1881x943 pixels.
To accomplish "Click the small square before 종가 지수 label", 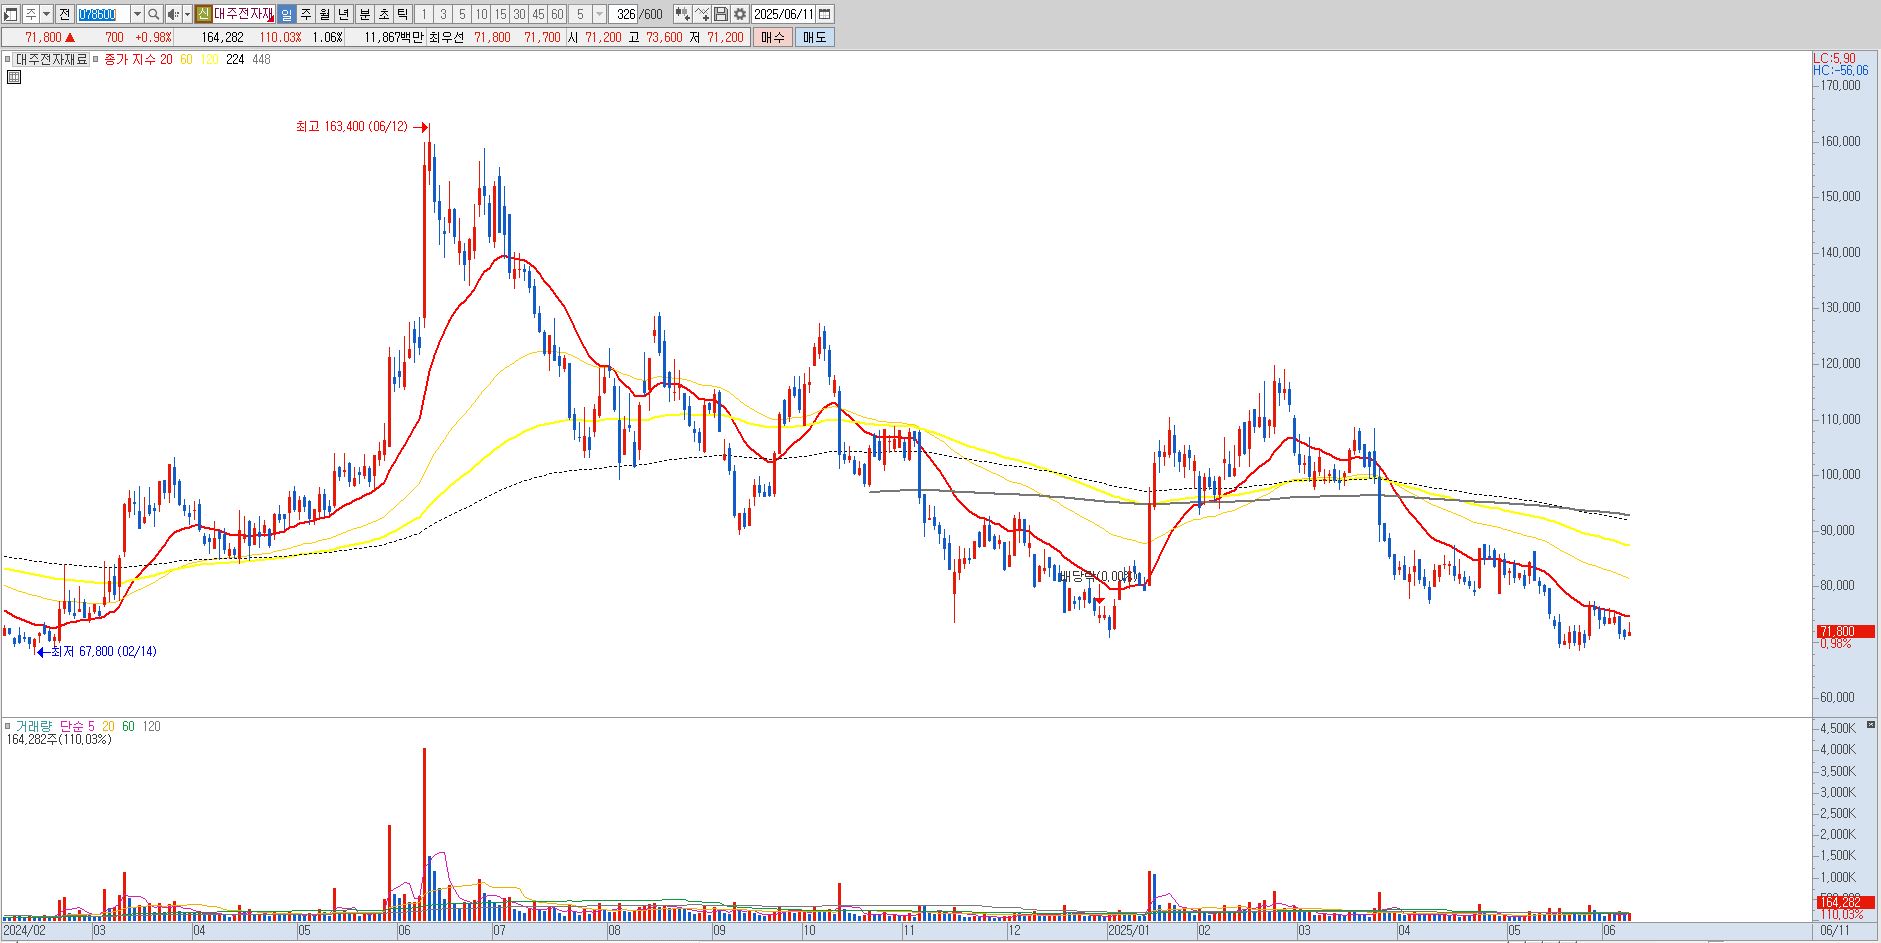I will [x=95, y=59].
